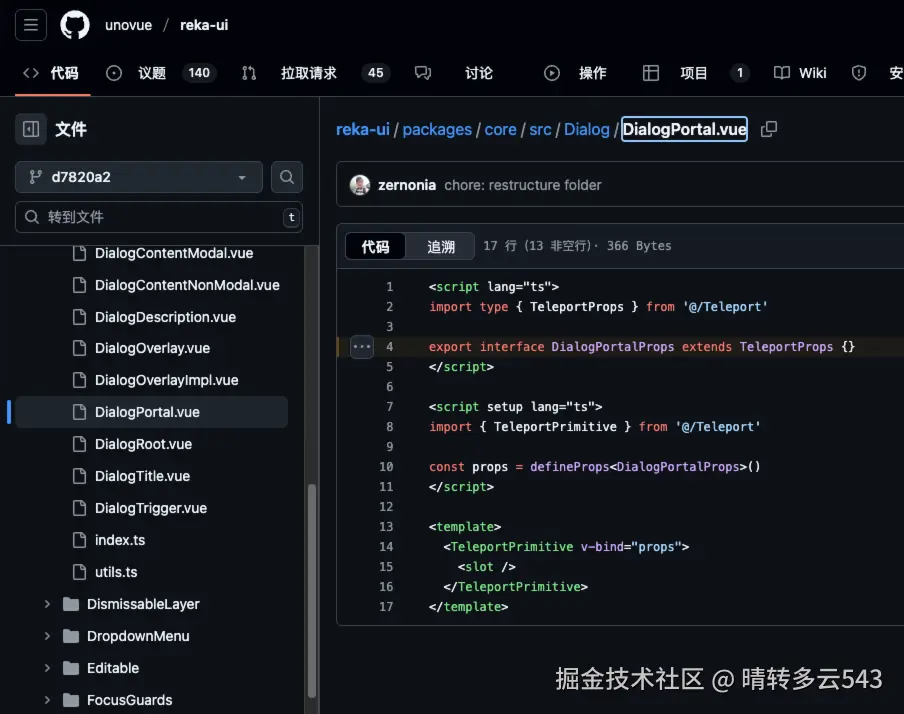Go to src in the breadcrumb
The width and height of the screenshot is (904, 714).
pos(540,129)
